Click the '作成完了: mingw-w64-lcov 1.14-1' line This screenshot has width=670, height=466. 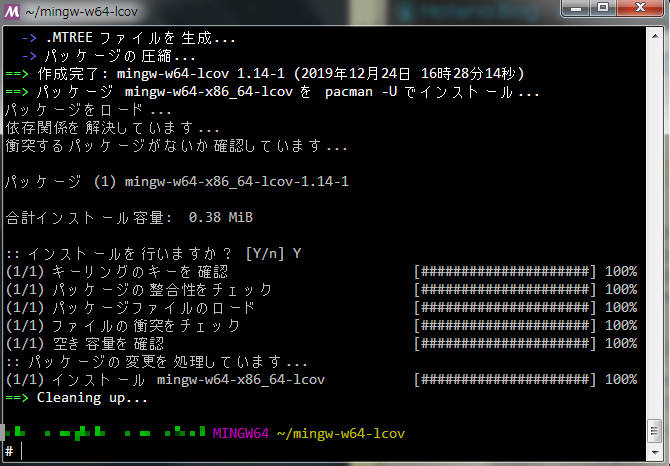coord(265,74)
